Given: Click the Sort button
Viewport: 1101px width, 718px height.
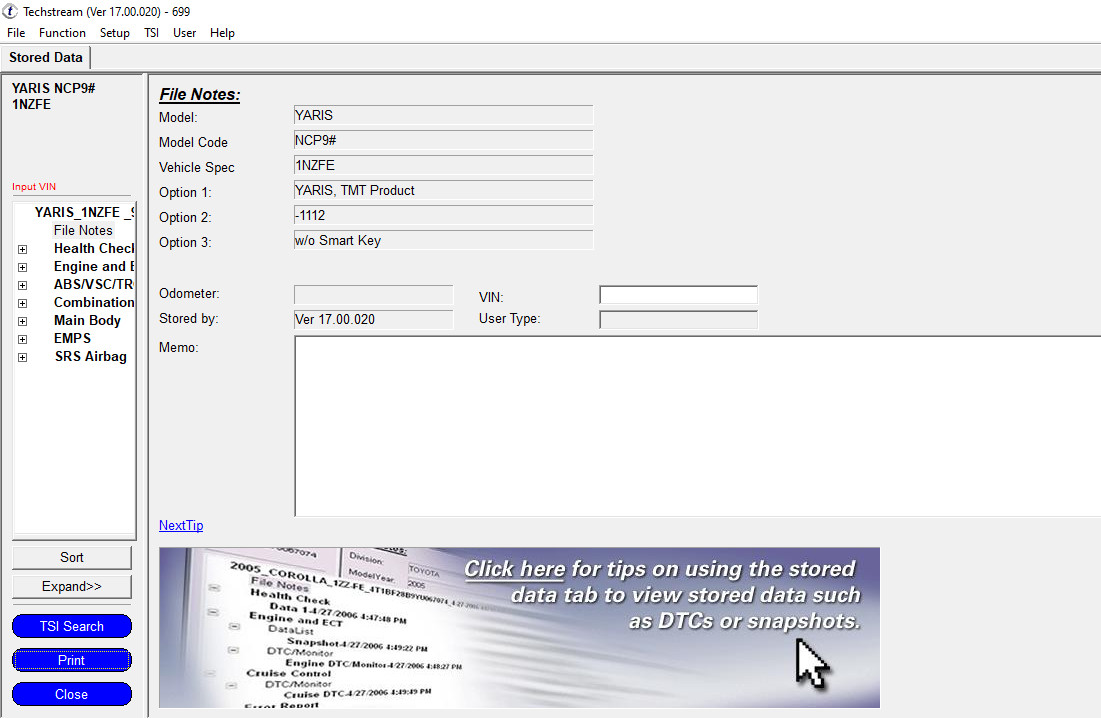Looking at the screenshot, I should [72, 557].
